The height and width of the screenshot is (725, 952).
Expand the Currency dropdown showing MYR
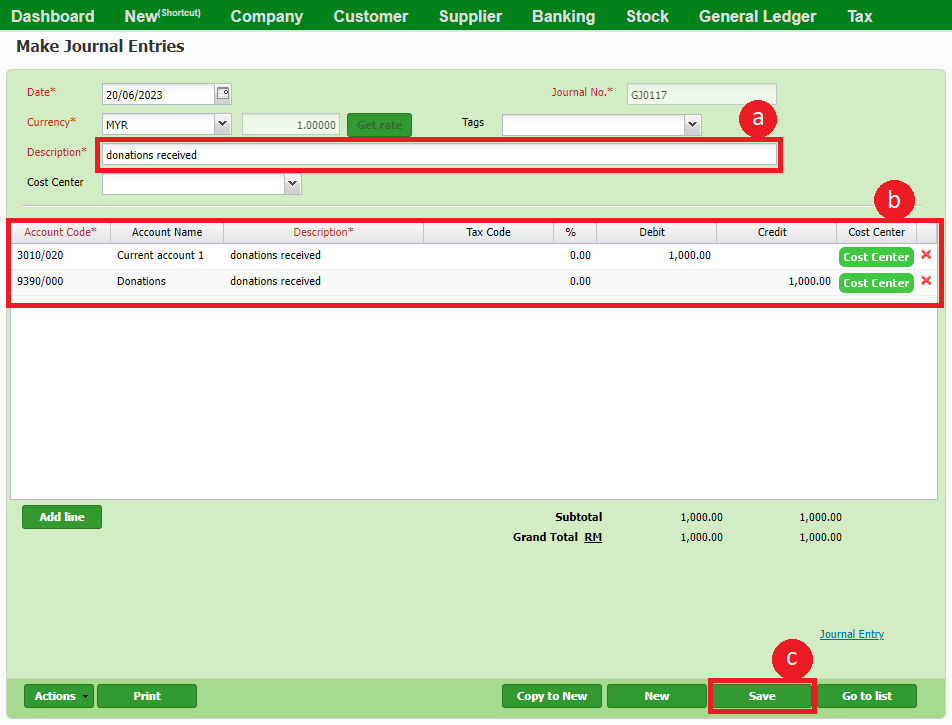coord(223,124)
